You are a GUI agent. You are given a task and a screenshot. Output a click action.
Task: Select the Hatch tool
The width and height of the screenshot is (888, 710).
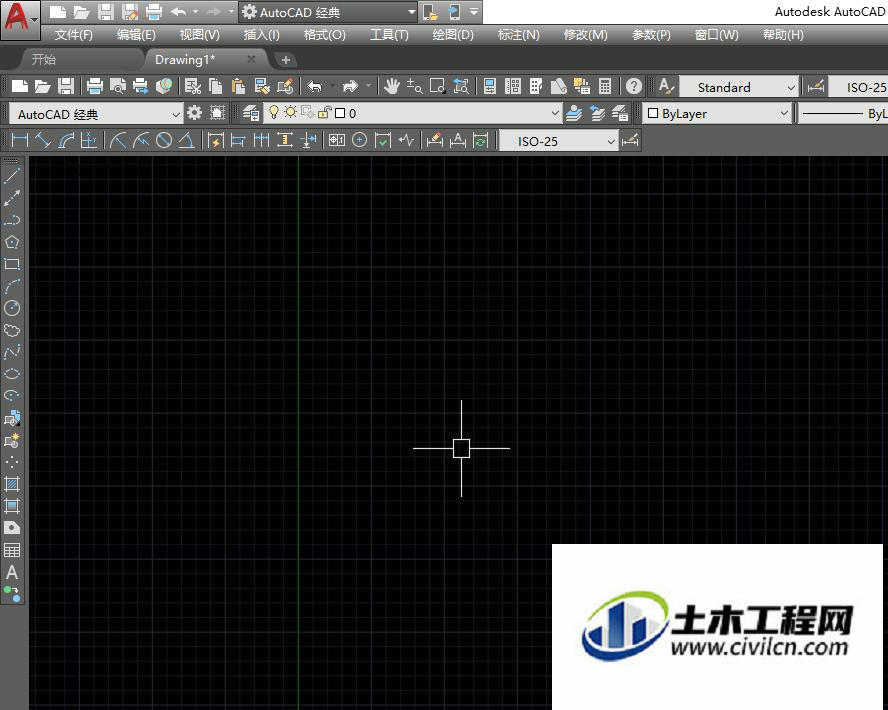coord(12,484)
